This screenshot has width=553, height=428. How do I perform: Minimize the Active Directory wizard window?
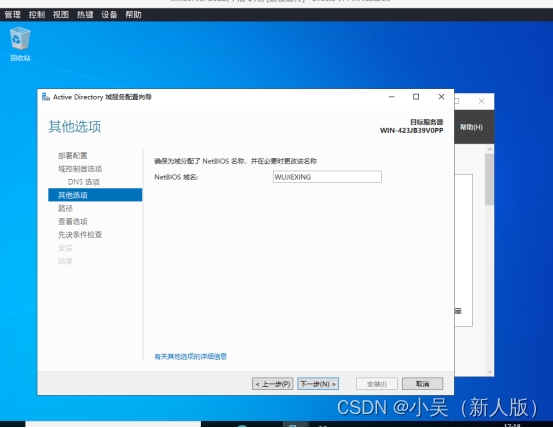click(391, 97)
